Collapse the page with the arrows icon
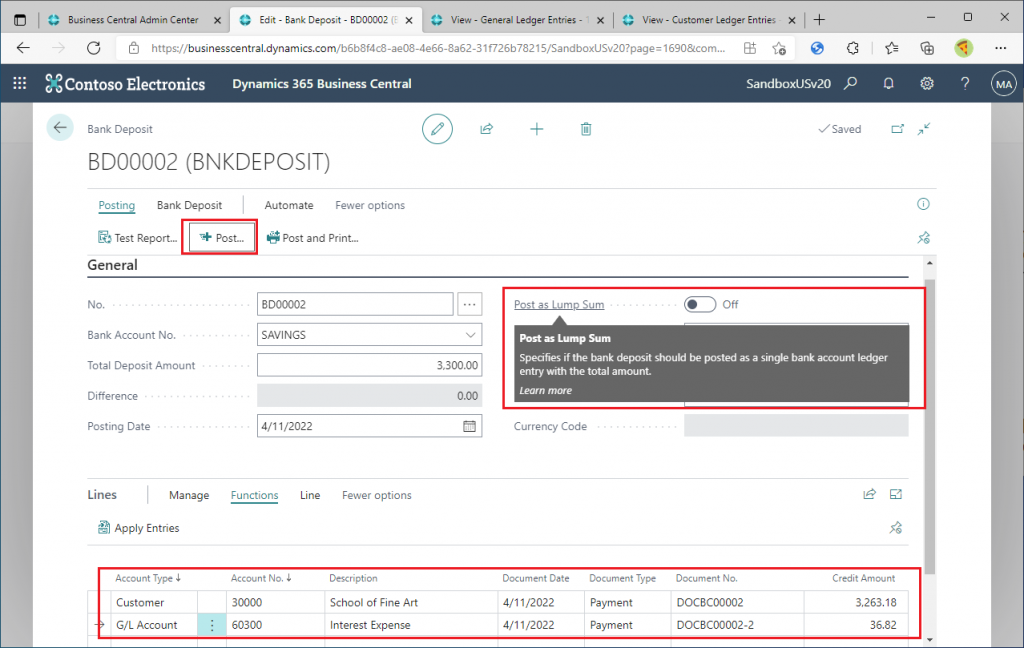1024x648 pixels. [x=923, y=129]
